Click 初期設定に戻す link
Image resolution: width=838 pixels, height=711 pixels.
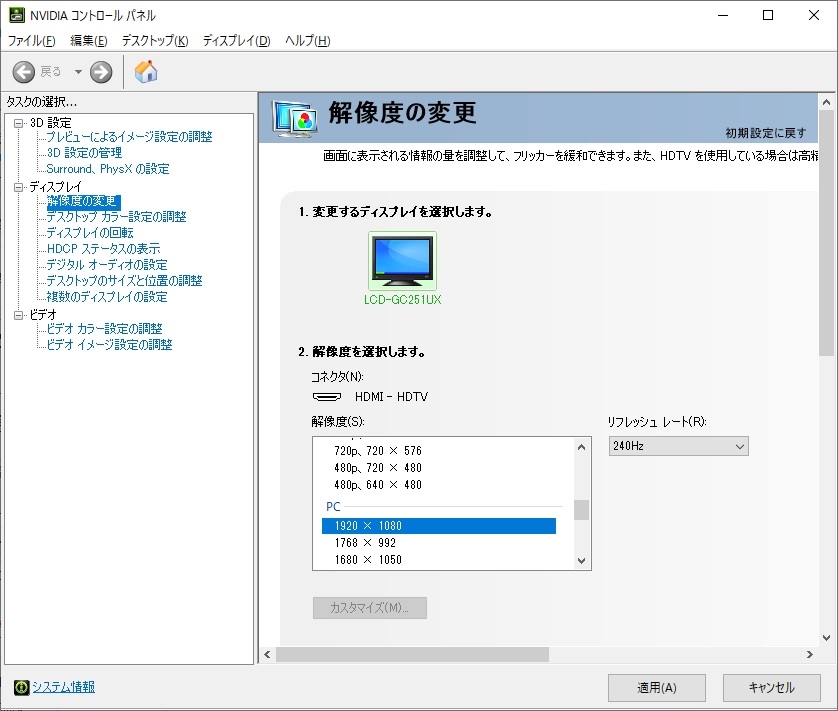tap(766, 133)
